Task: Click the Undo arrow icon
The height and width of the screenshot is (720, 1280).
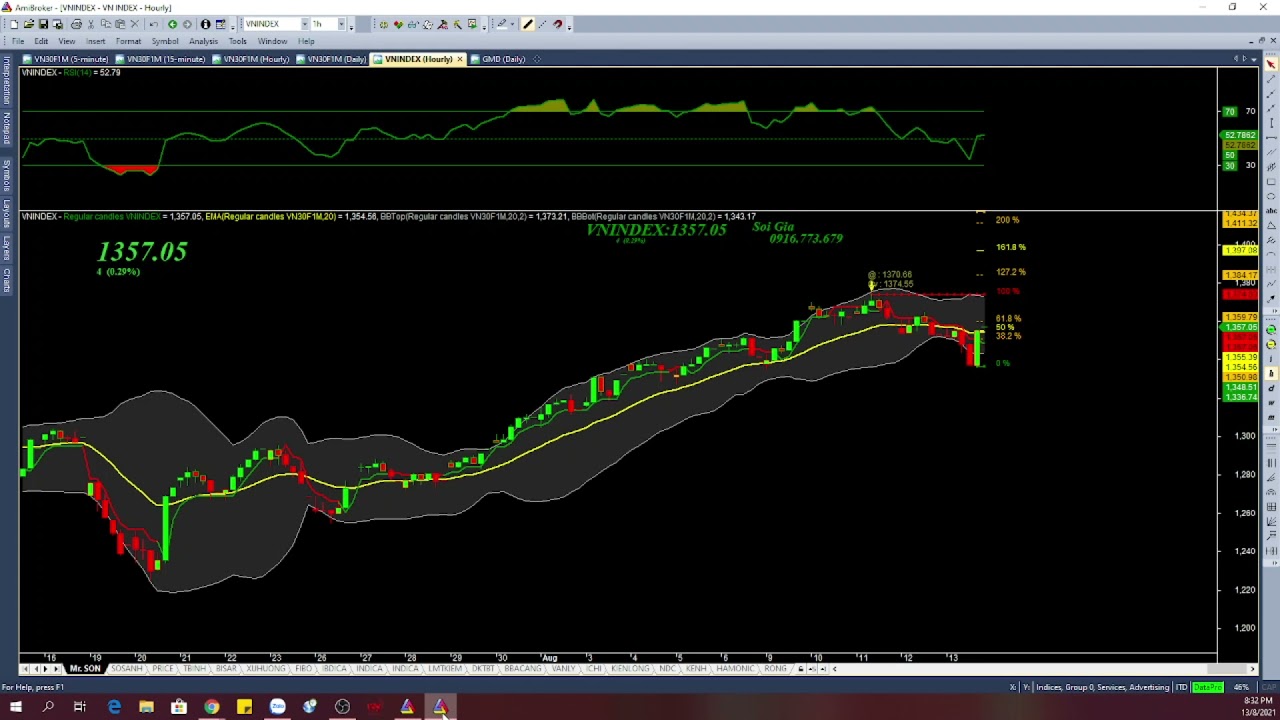Action: click(x=154, y=24)
